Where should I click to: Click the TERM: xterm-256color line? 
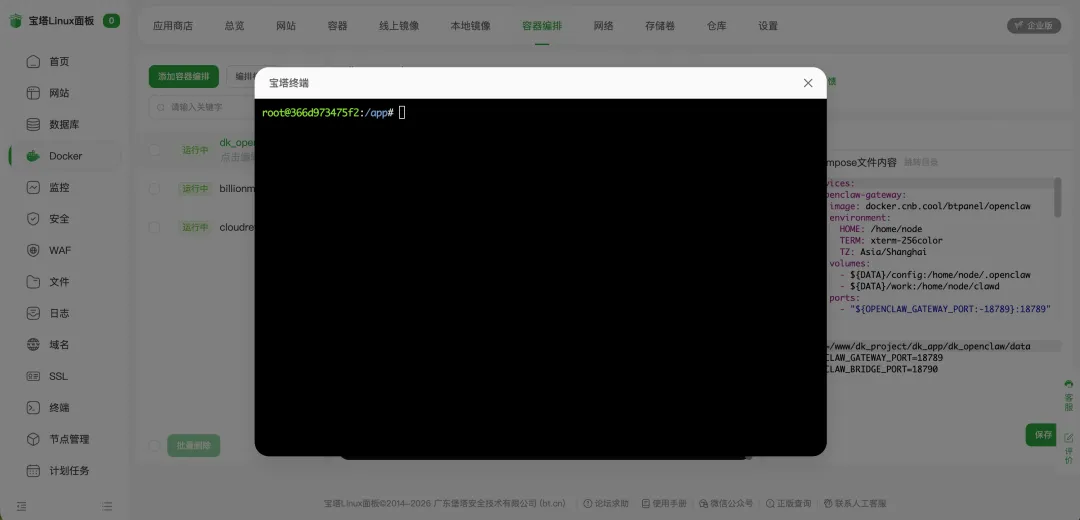click(x=891, y=240)
